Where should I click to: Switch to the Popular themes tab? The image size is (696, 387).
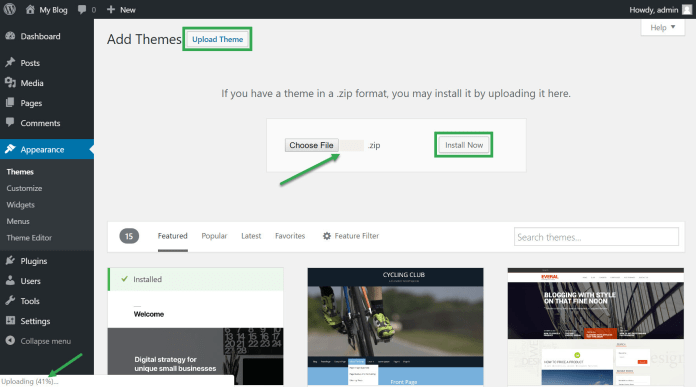click(214, 236)
